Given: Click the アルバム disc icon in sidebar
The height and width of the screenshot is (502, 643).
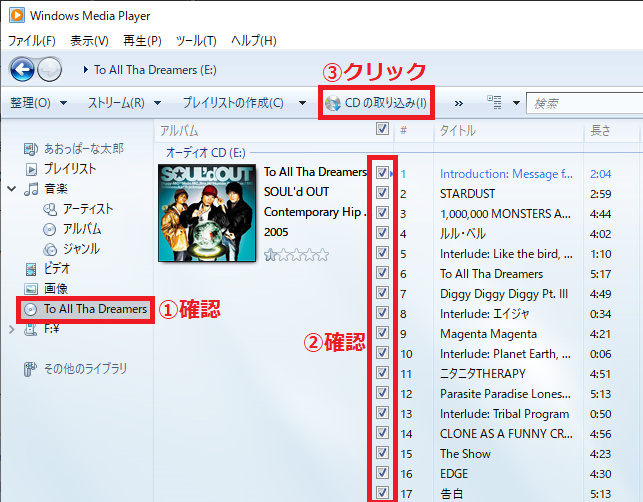Looking at the screenshot, I should [50, 229].
